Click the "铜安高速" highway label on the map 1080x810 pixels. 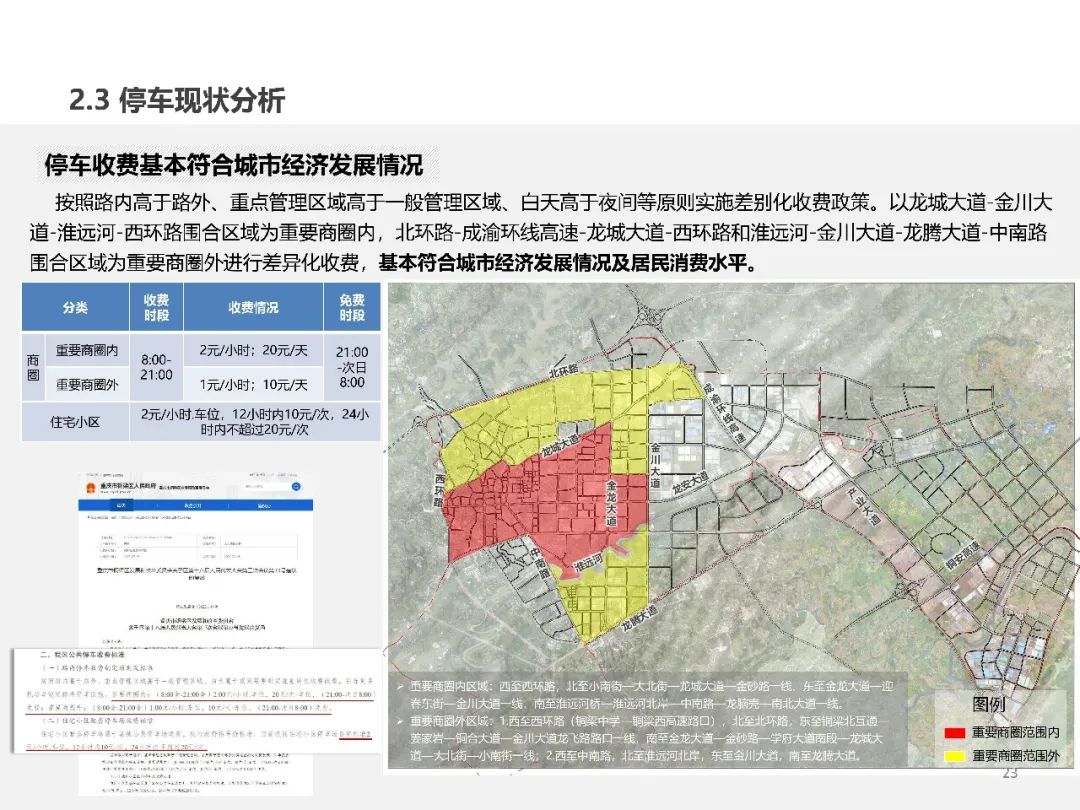click(x=962, y=556)
